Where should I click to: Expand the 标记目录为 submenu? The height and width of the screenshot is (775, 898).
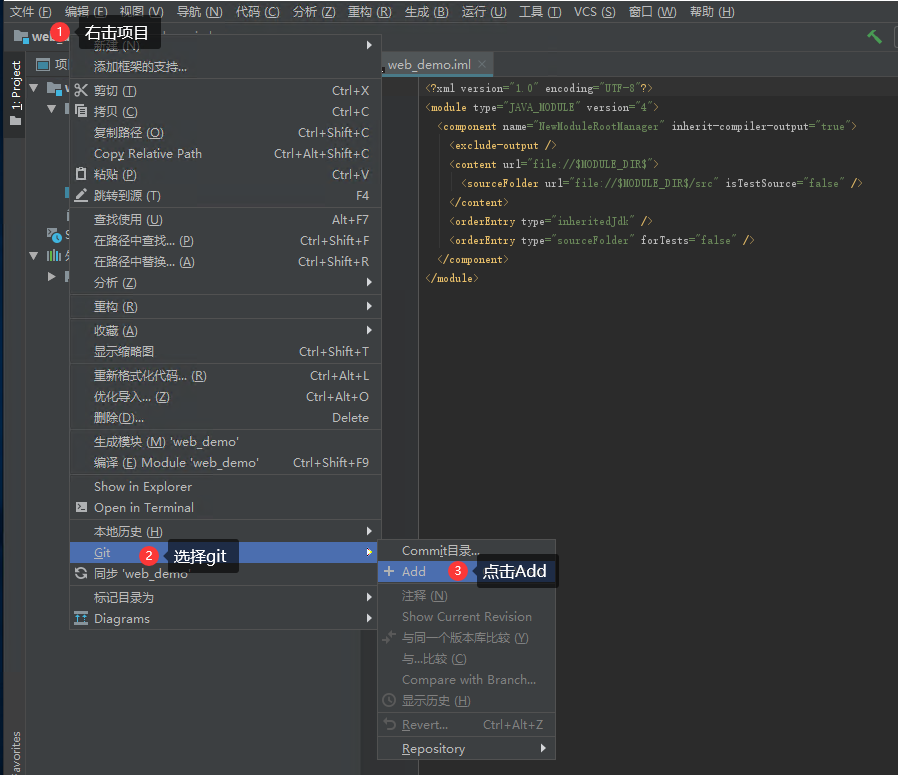tap(225, 597)
